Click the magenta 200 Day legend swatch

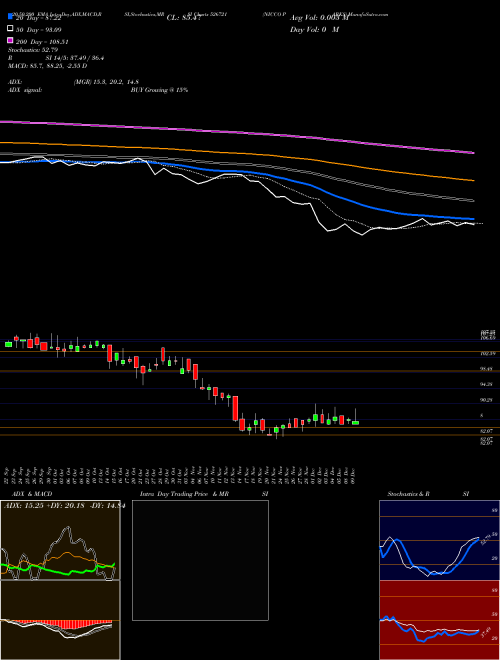pyautogui.click(x=11, y=40)
